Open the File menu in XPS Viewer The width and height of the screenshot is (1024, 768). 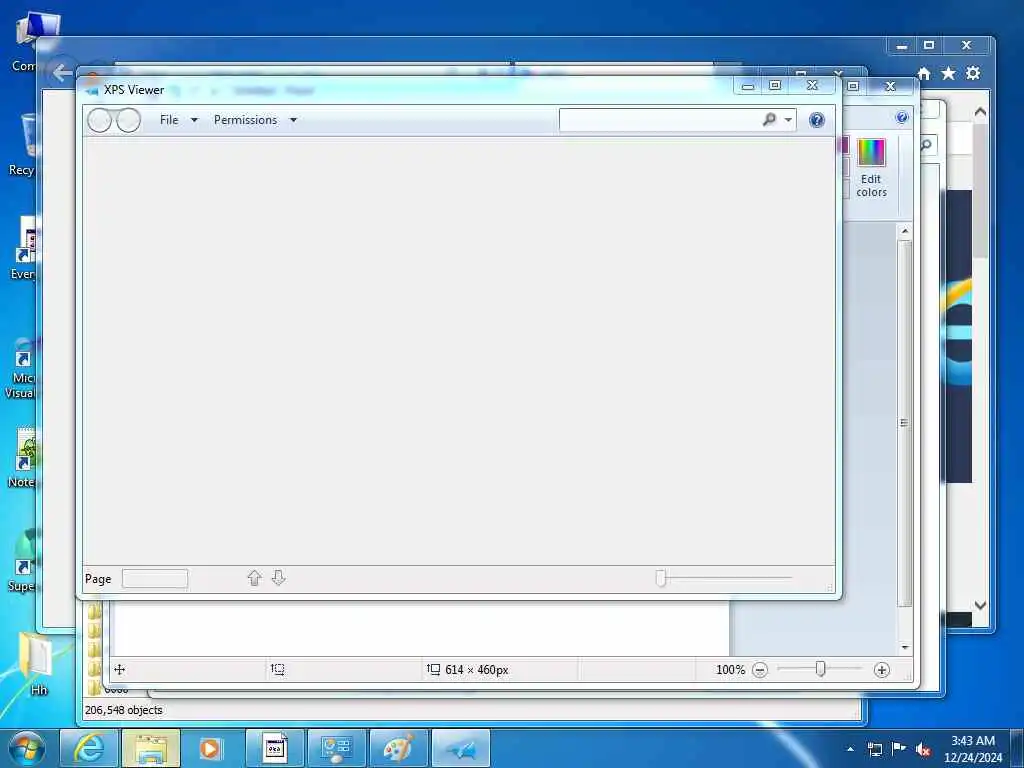point(169,120)
